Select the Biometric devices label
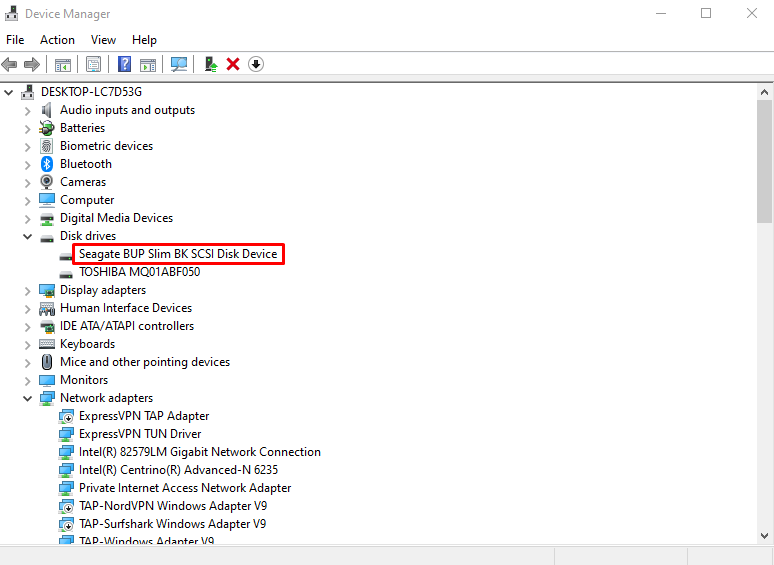The width and height of the screenshot is (774, 565). 107,146
